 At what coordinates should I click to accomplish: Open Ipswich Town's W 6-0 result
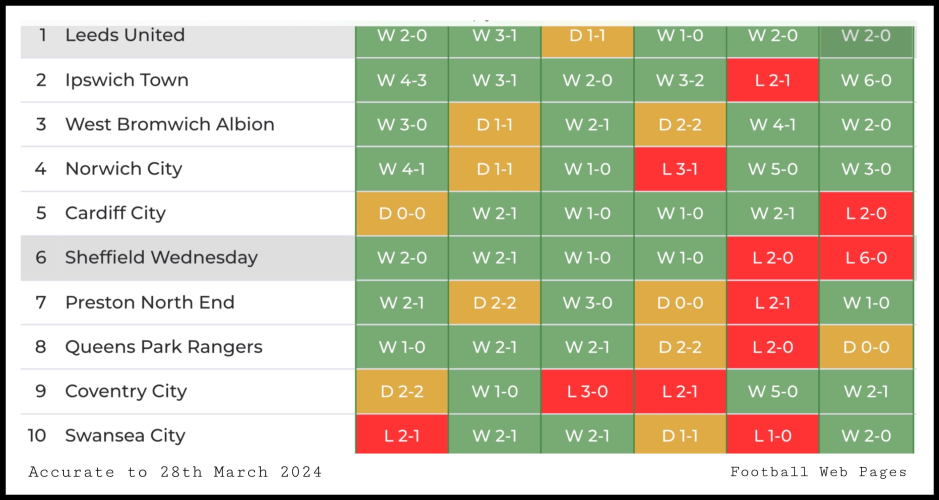866,80
